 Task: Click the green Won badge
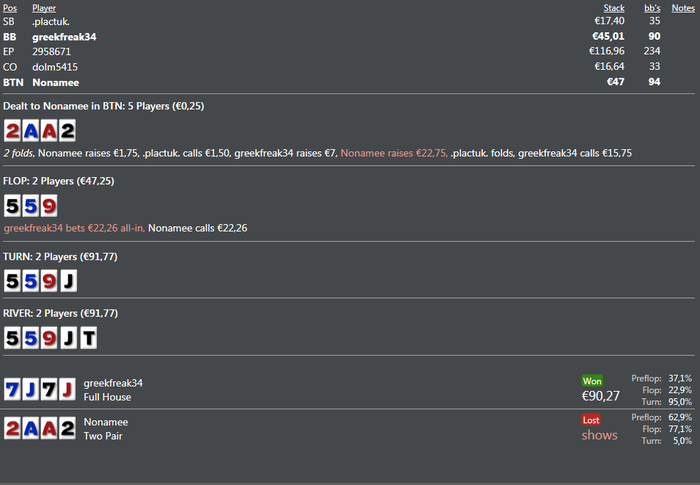(x=593, y=381)
